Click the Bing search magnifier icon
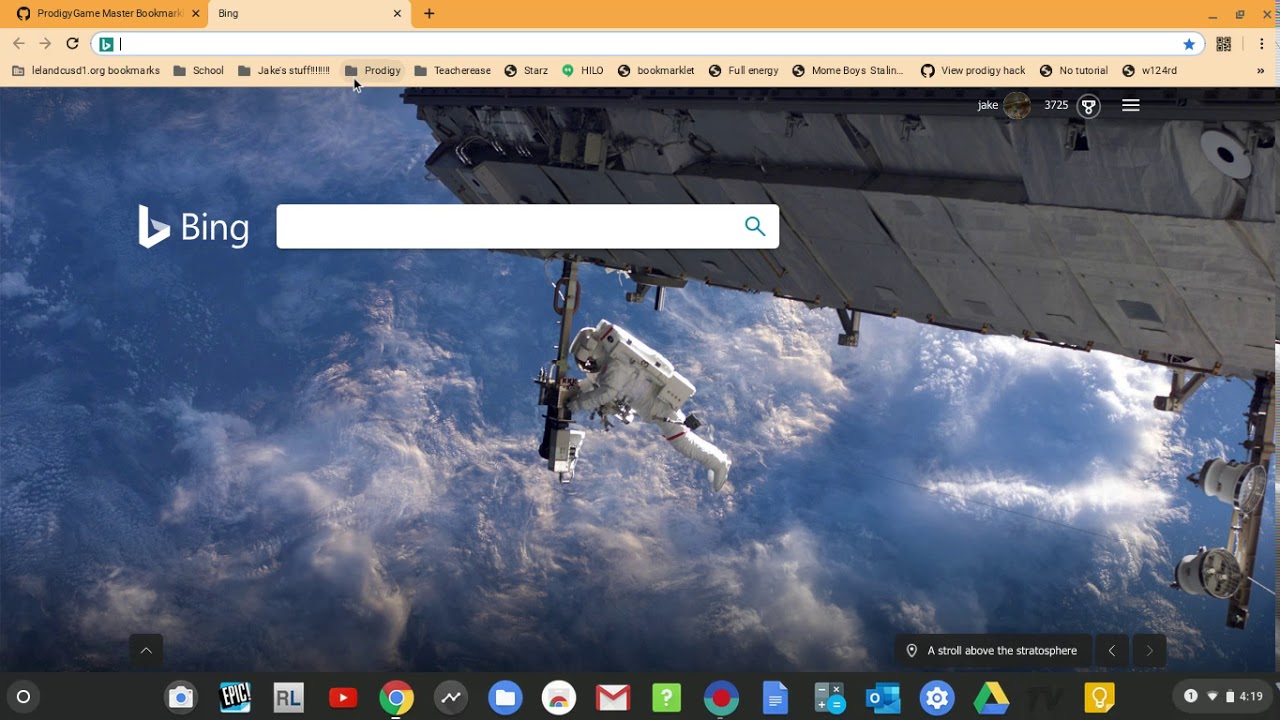Image resolution: width=1280 pixels, height=720 pixels. pos(755,227)
